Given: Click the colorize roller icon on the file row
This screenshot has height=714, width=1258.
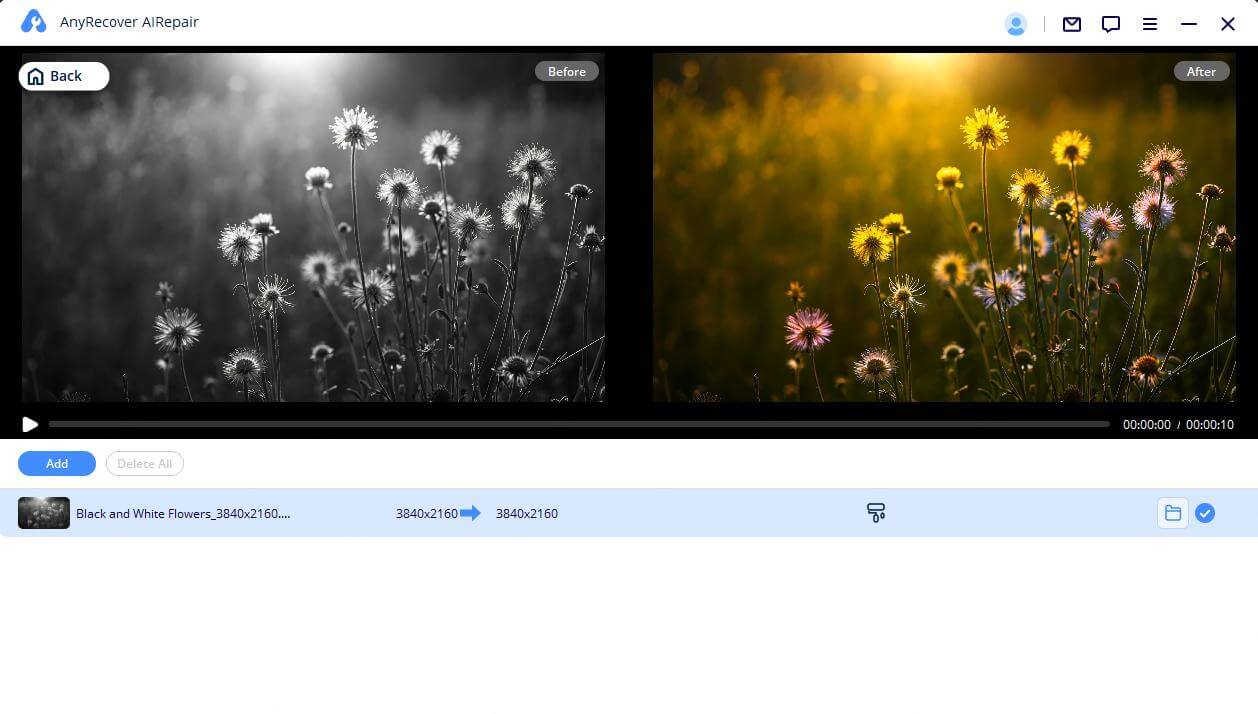Looking at the screenshot, I should point(876,512).
